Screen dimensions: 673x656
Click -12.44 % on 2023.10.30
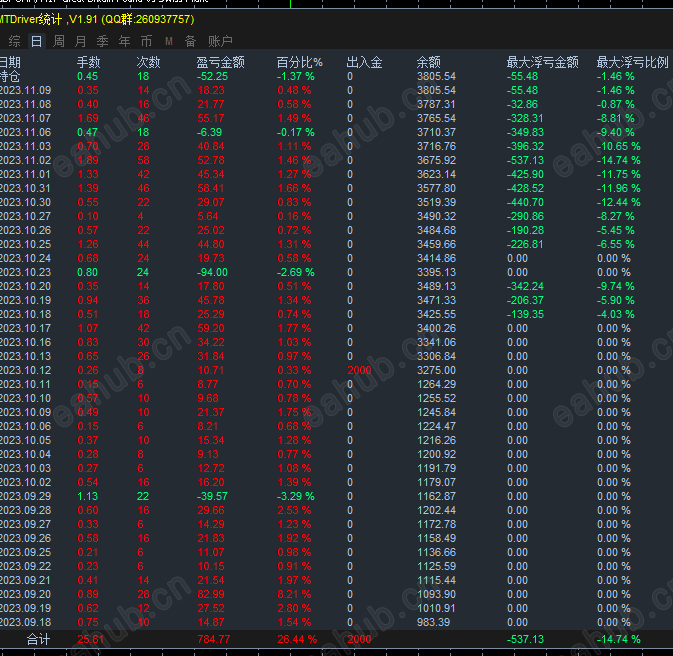[x=618, y=202]
